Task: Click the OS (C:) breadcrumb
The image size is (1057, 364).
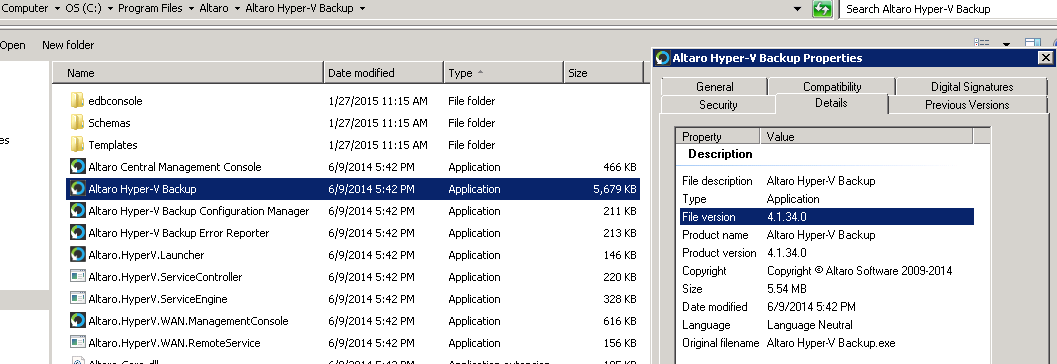Action: coord(83,9)
